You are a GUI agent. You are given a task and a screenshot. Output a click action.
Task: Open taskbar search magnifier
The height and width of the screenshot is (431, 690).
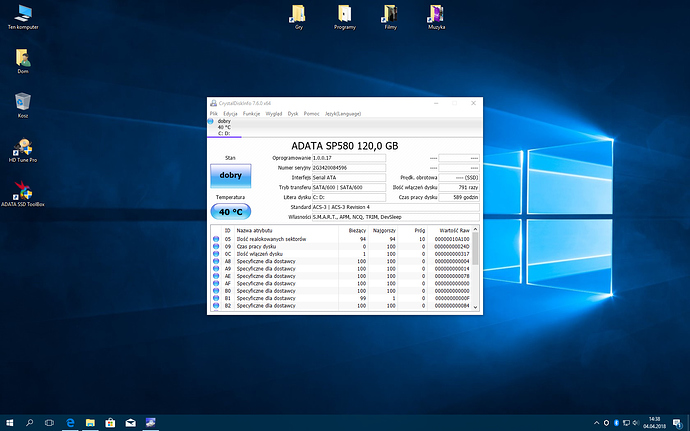tap(29, 423)
